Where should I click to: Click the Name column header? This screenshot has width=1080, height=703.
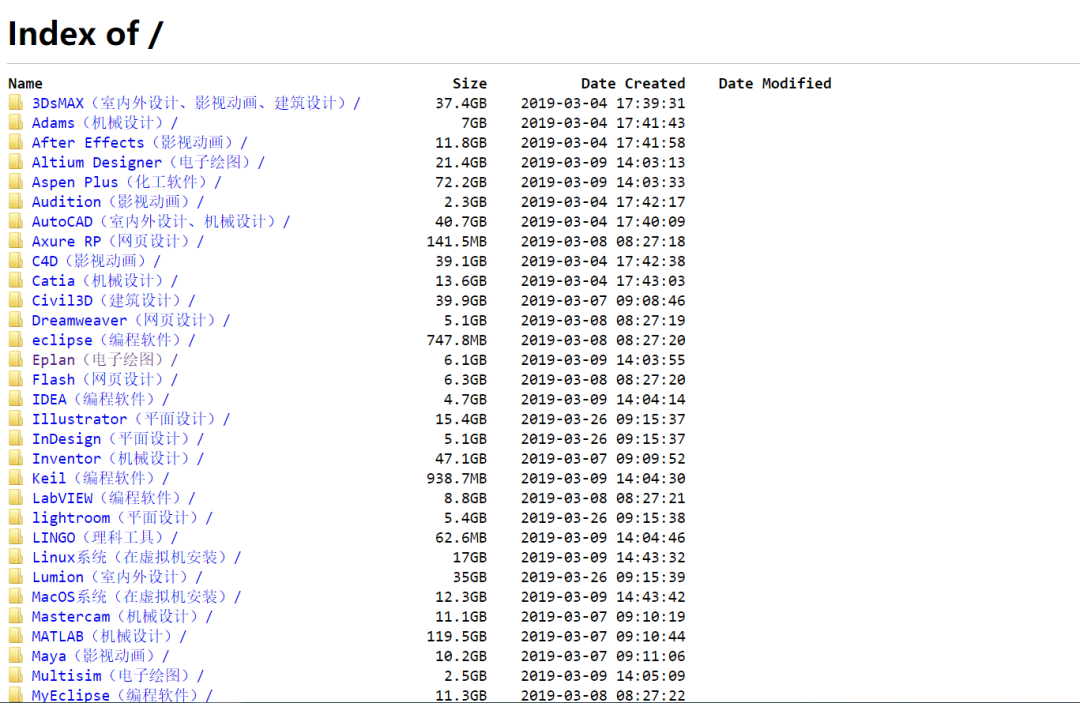pyautogui.click(x=25, y=83)
